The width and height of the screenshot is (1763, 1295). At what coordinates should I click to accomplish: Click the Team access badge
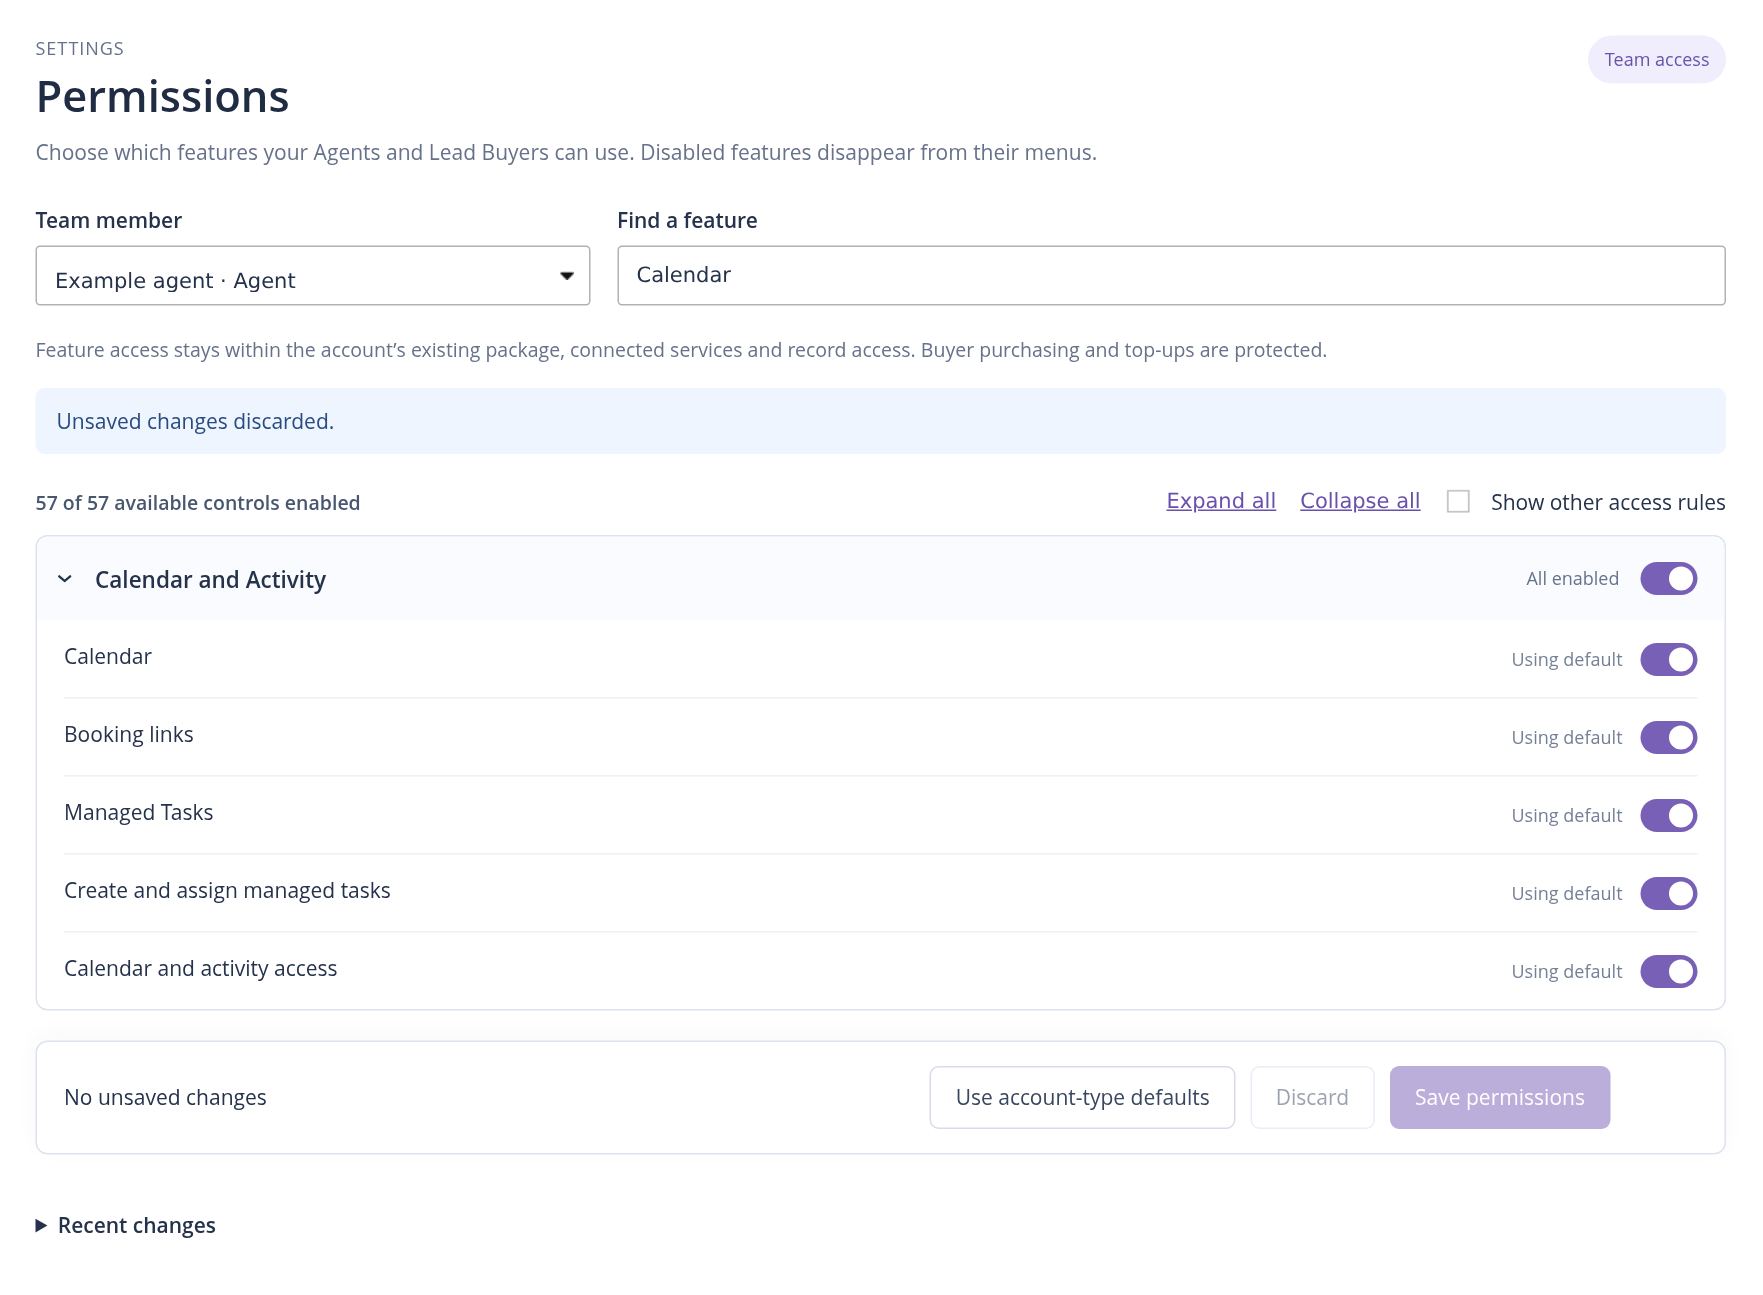tap(1656, 60)
